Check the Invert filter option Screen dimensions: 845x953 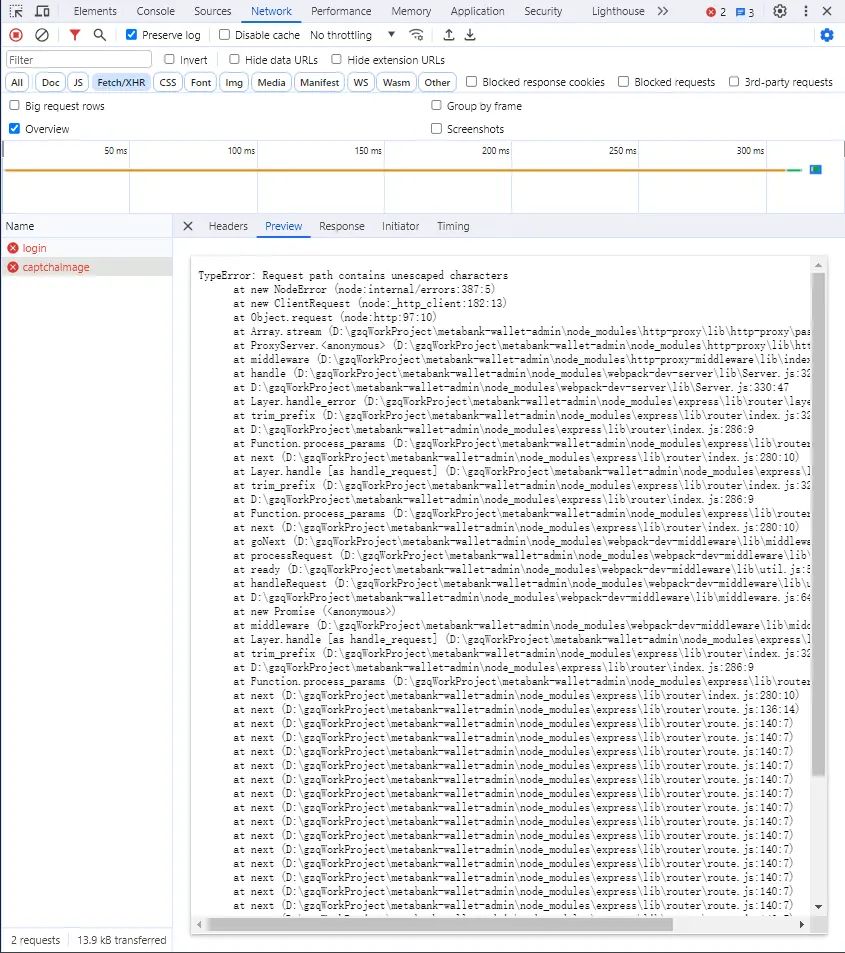click(170, 59)
